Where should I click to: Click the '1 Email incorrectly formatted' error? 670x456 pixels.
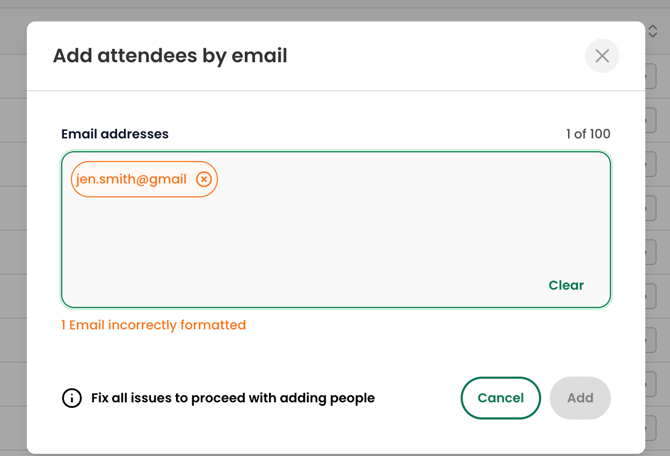pyautogui.click(x=153, y=325)
